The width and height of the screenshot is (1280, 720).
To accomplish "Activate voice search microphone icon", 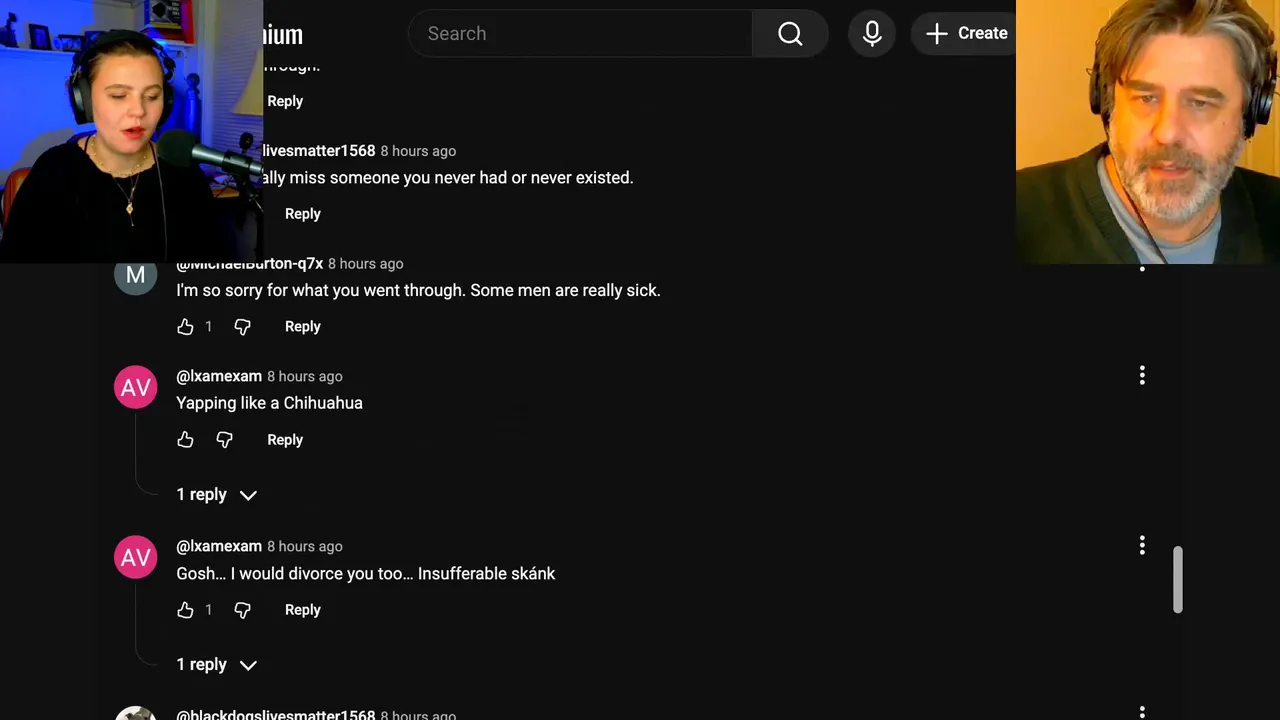I will point(872,34).
